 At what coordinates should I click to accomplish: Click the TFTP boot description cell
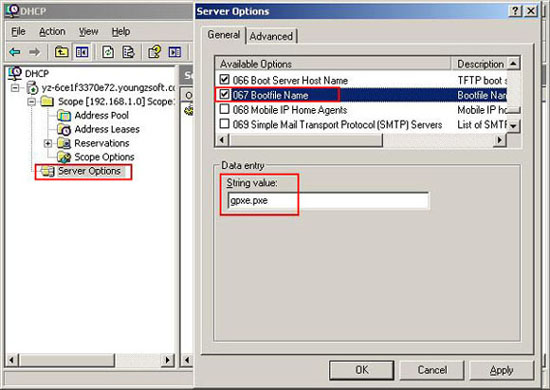pos(482,80)
